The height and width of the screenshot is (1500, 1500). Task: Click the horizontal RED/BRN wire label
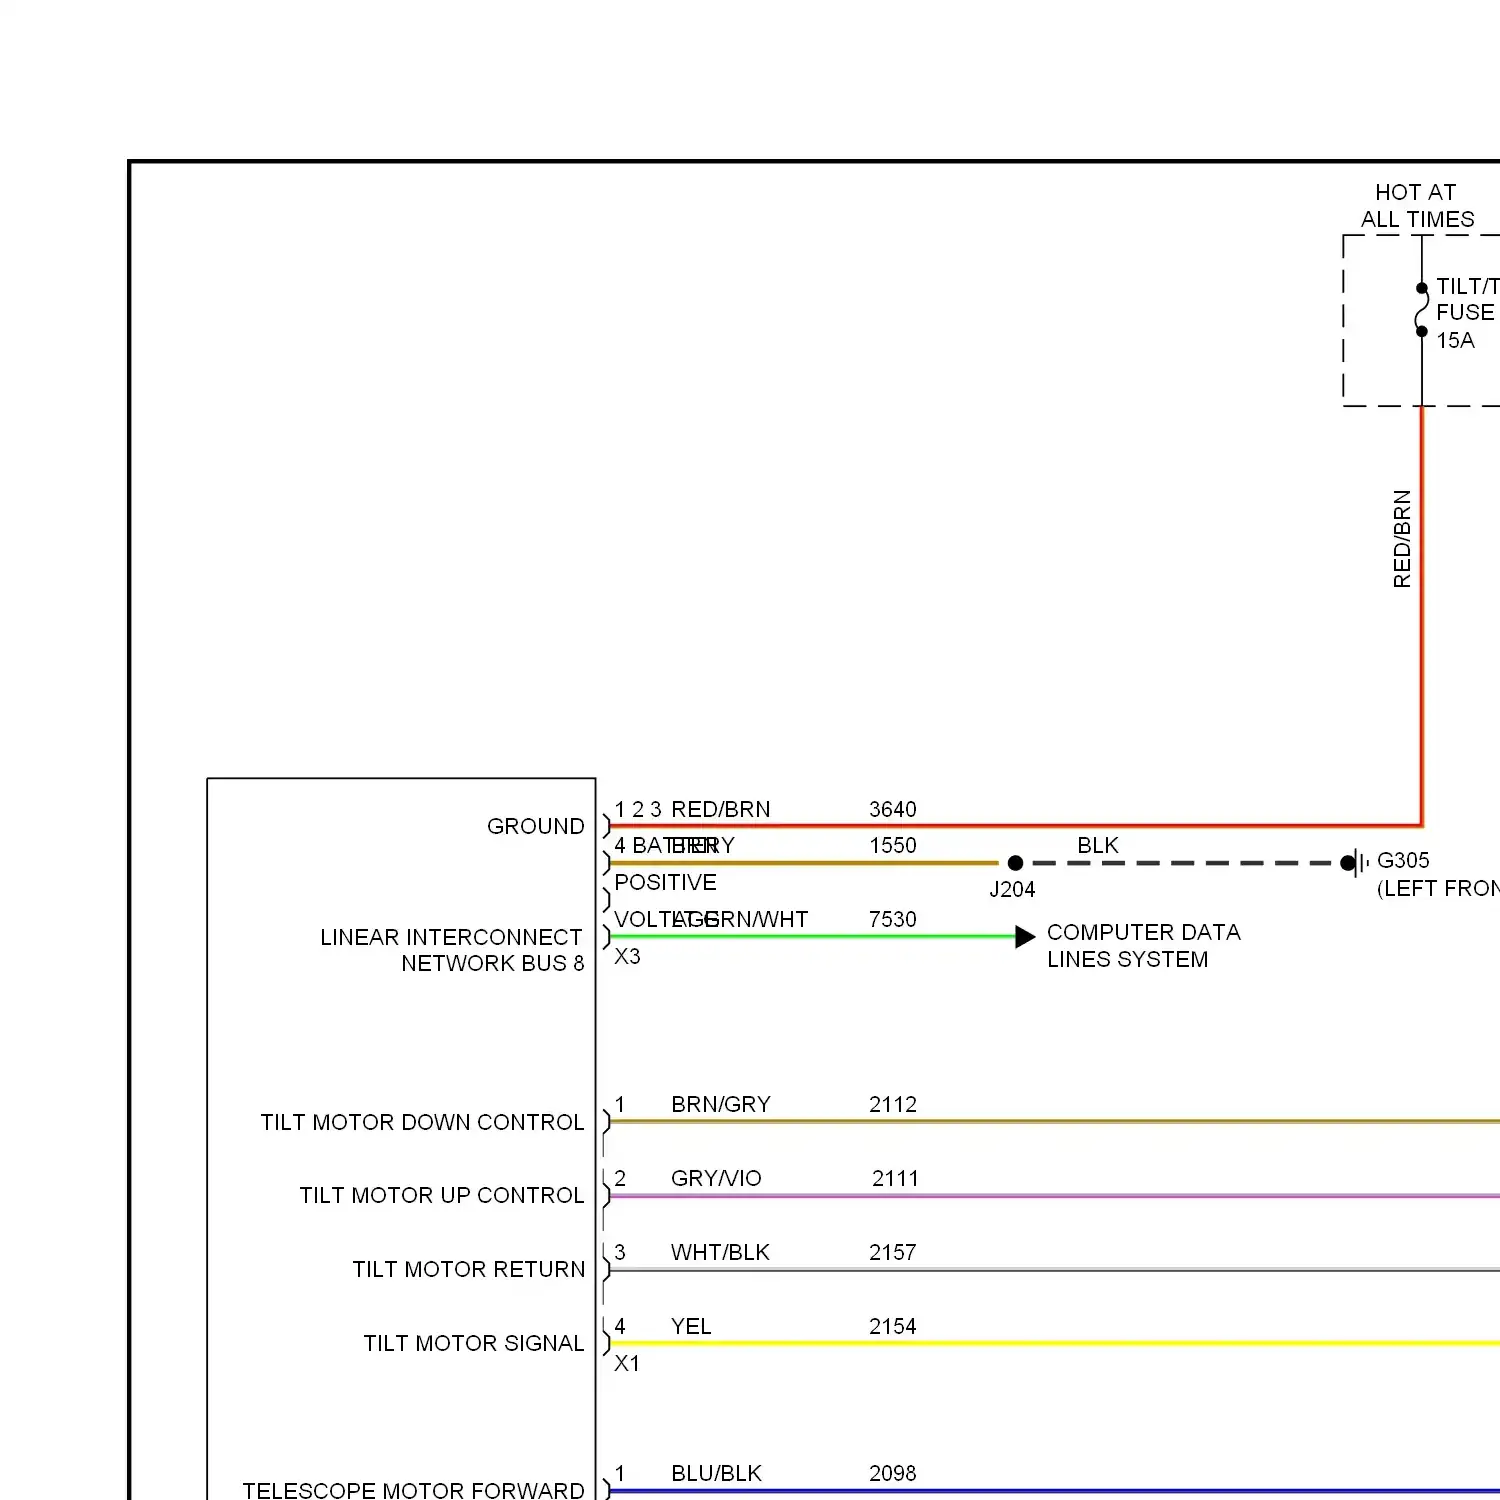721,809
